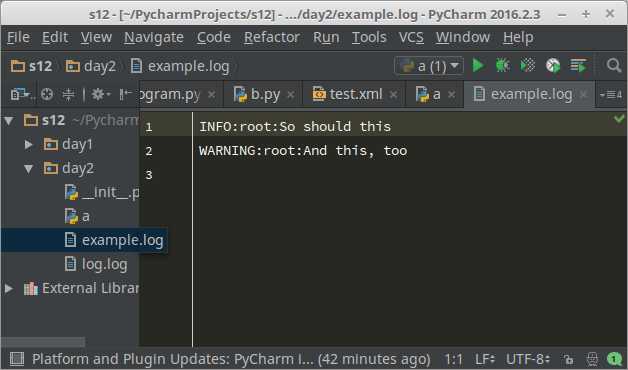Viewport: 628px width, 370px height.
Task: Click day2 breadcrumb in navigation bar
Action: click(91, 66)
